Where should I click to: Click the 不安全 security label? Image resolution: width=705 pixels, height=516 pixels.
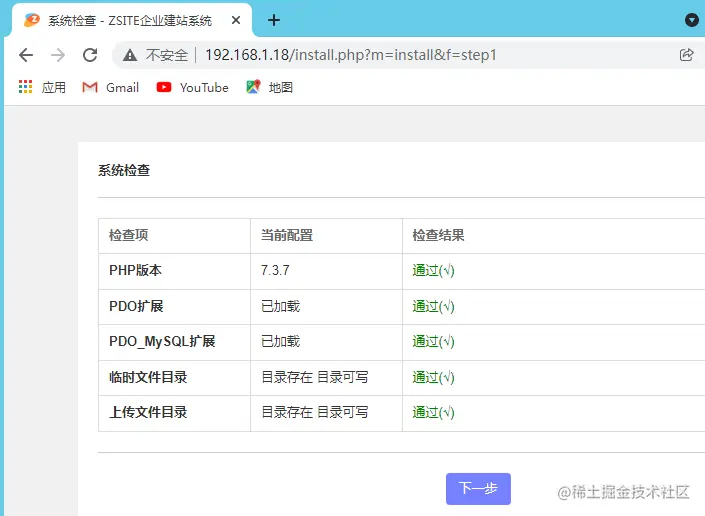(167, 55)
